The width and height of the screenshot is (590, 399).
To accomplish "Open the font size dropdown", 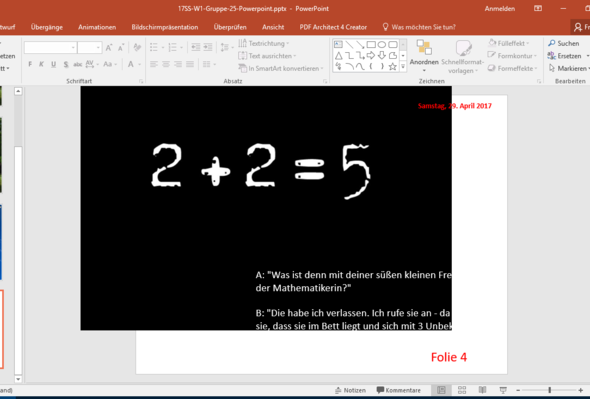I will pyautogui.click(x=98, y=47).
